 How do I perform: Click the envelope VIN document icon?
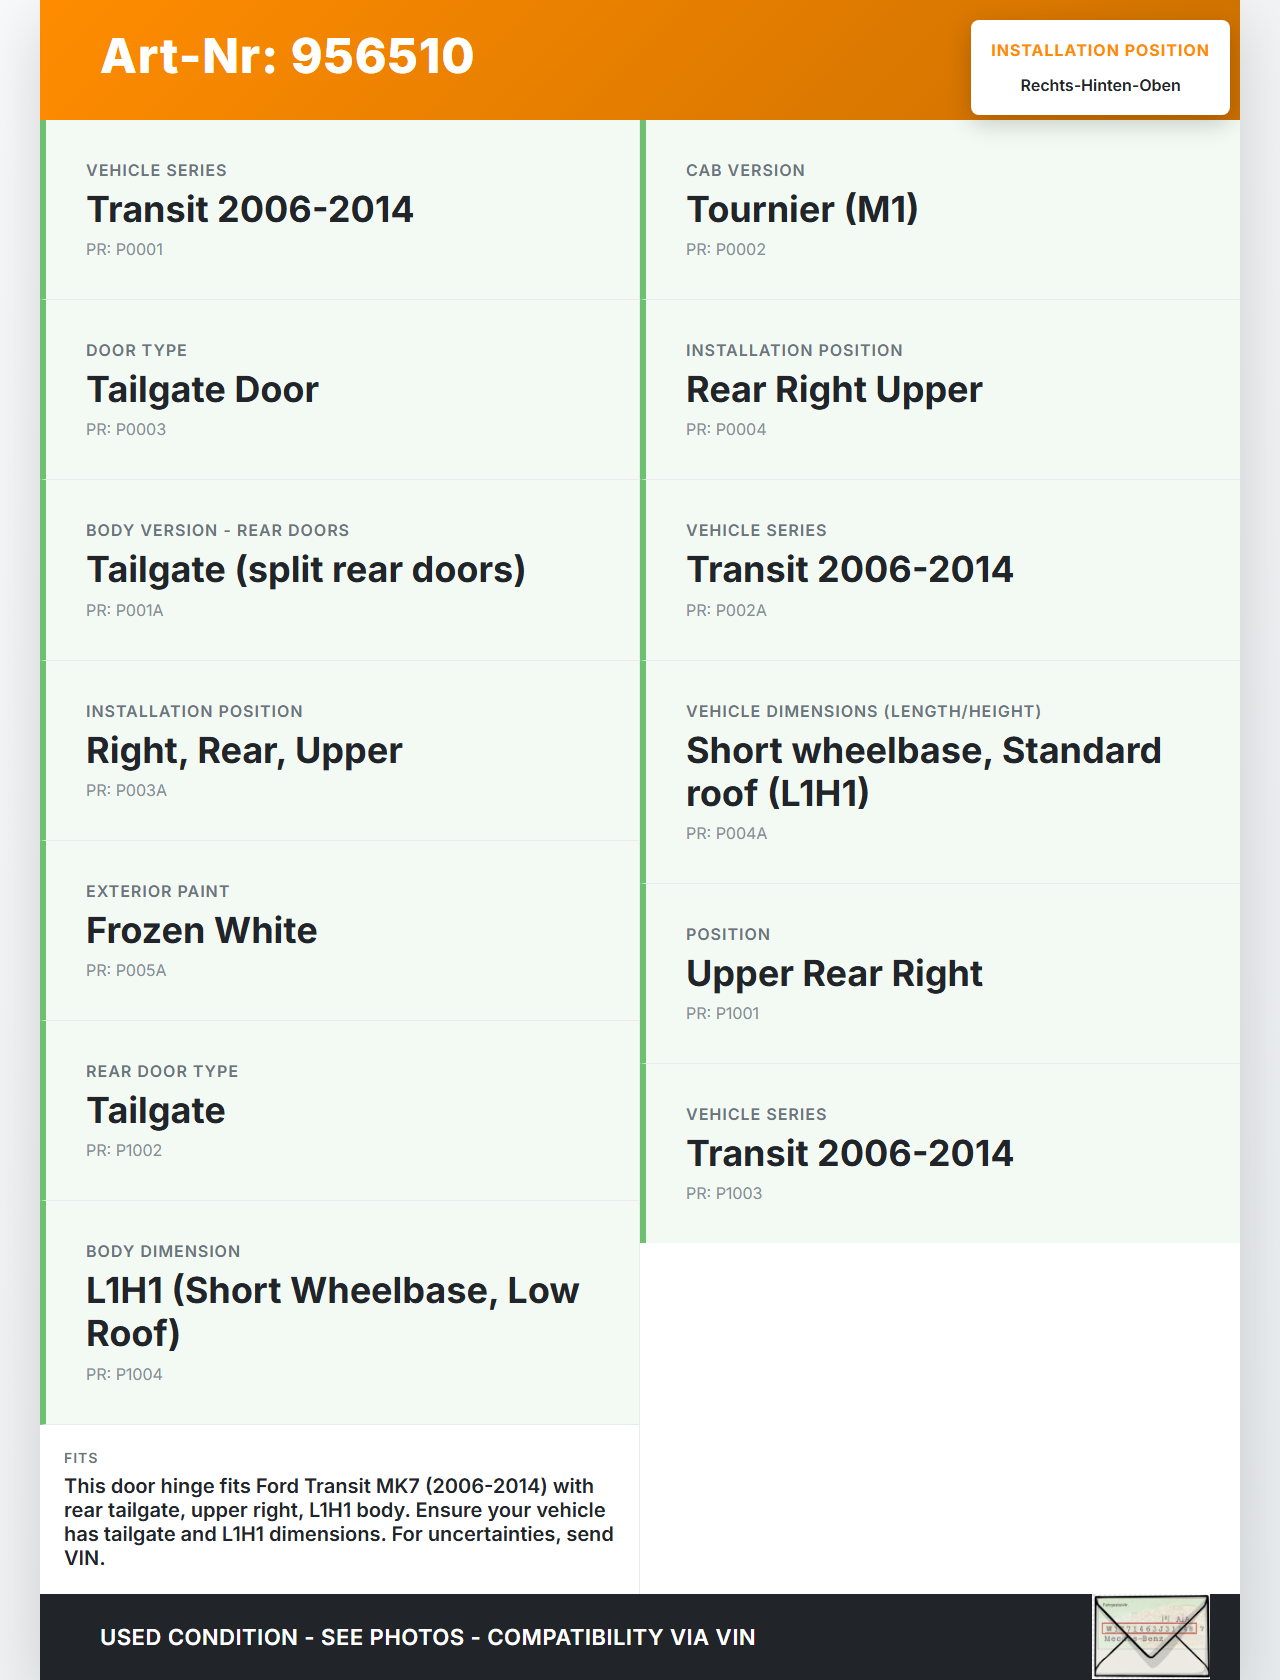pos(1151,1636)
